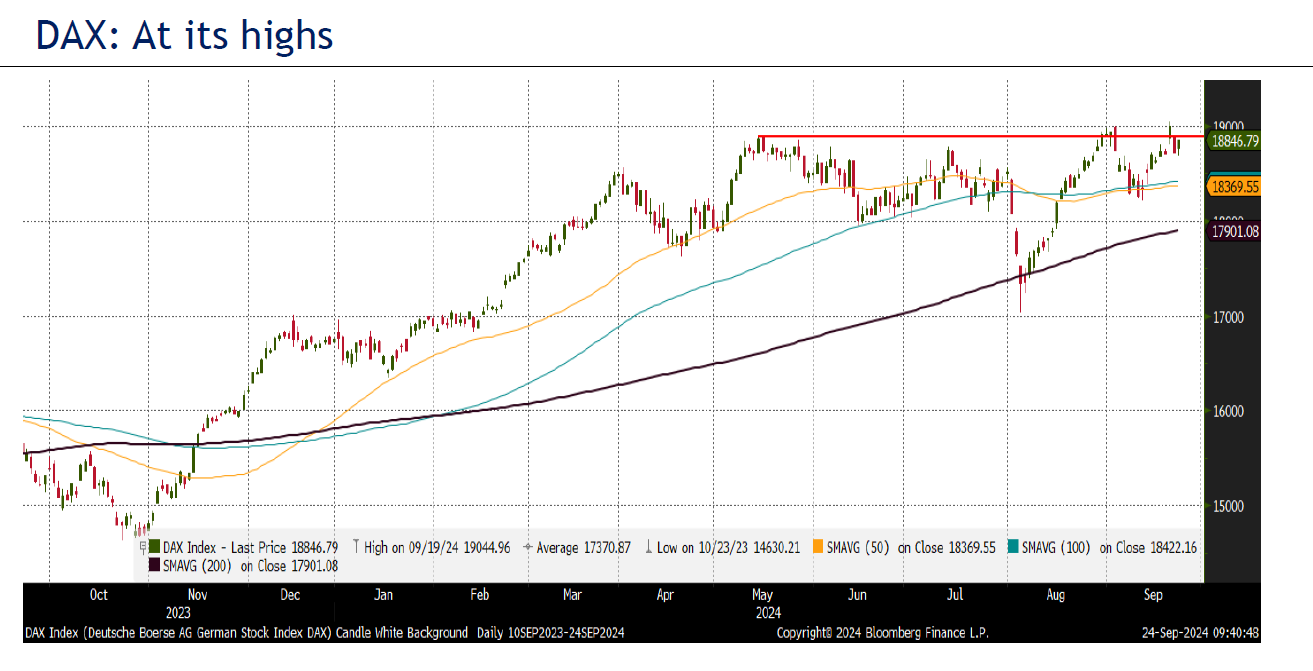
Task: Click the orange 18369.55 price axis tag
Action: click(1234, 187)
